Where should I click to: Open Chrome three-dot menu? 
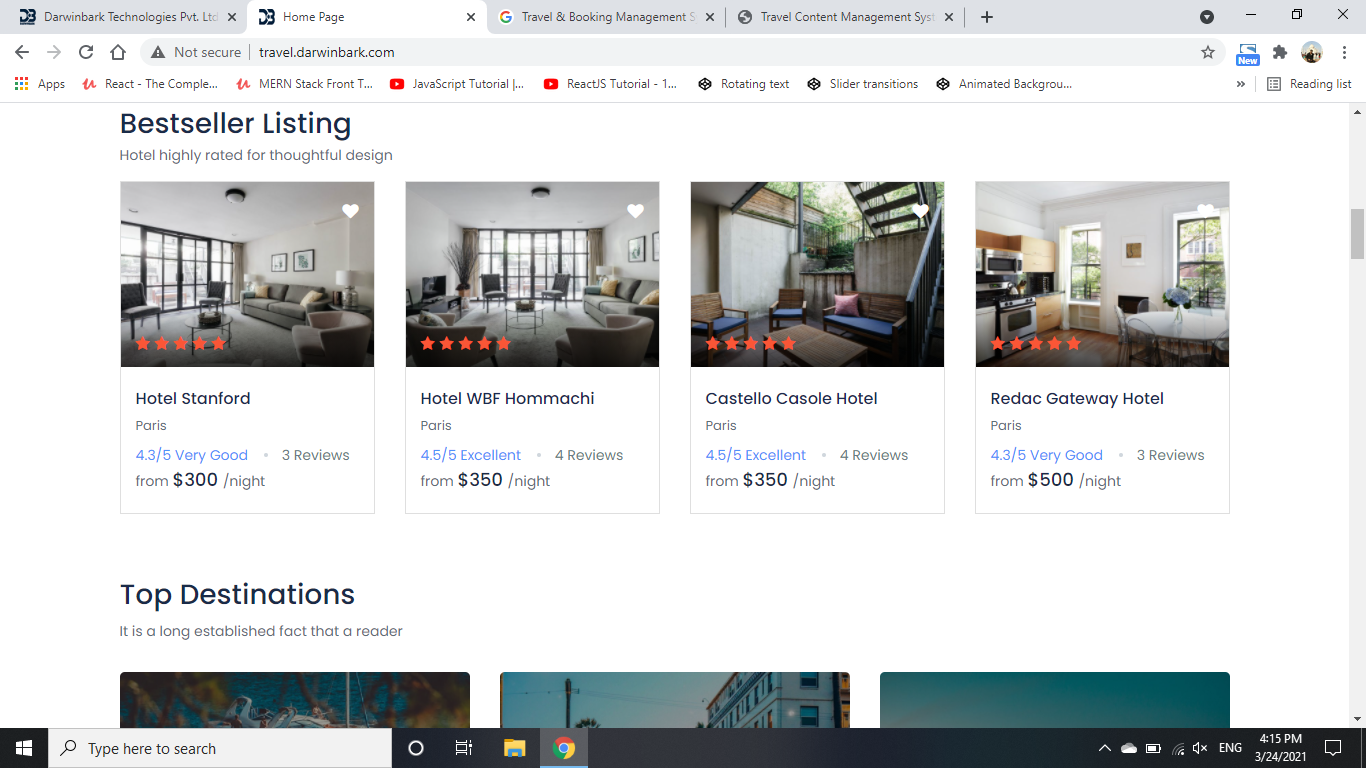point(1344,52)
